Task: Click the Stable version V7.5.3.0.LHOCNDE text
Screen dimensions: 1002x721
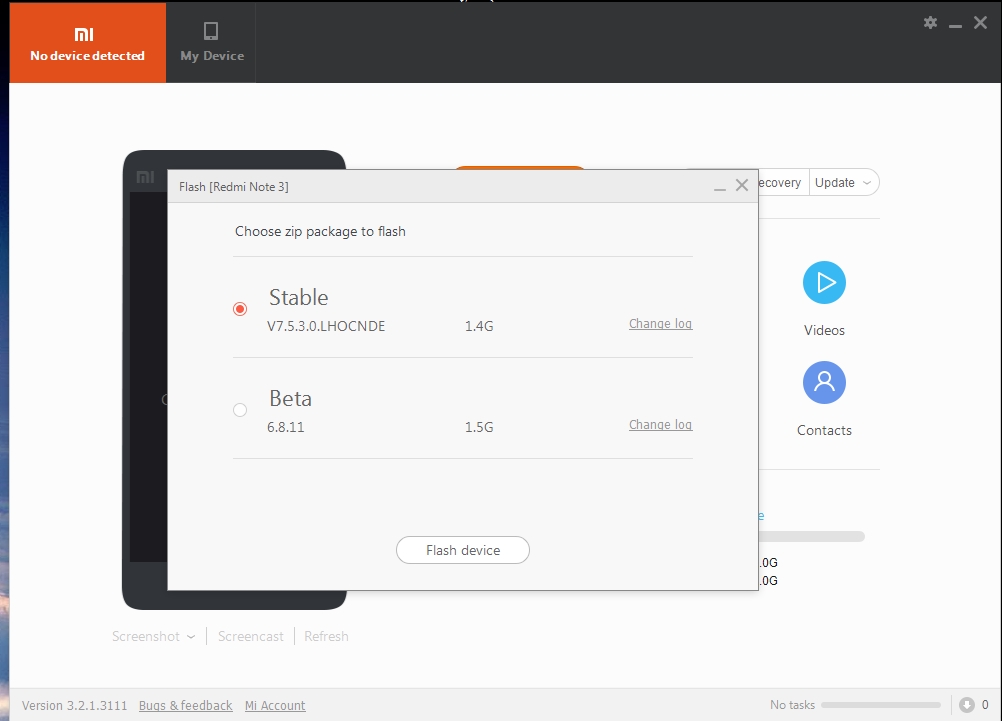Action: (326, 326)
